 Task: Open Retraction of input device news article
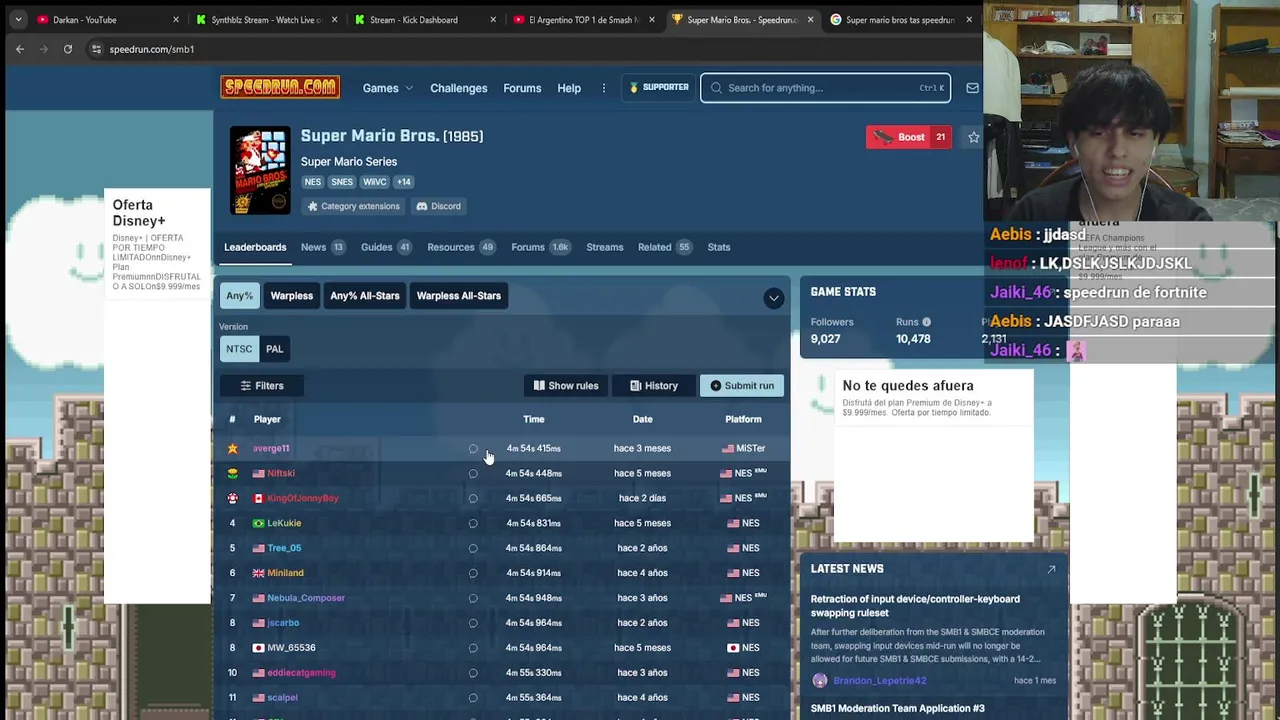[915, 606]
